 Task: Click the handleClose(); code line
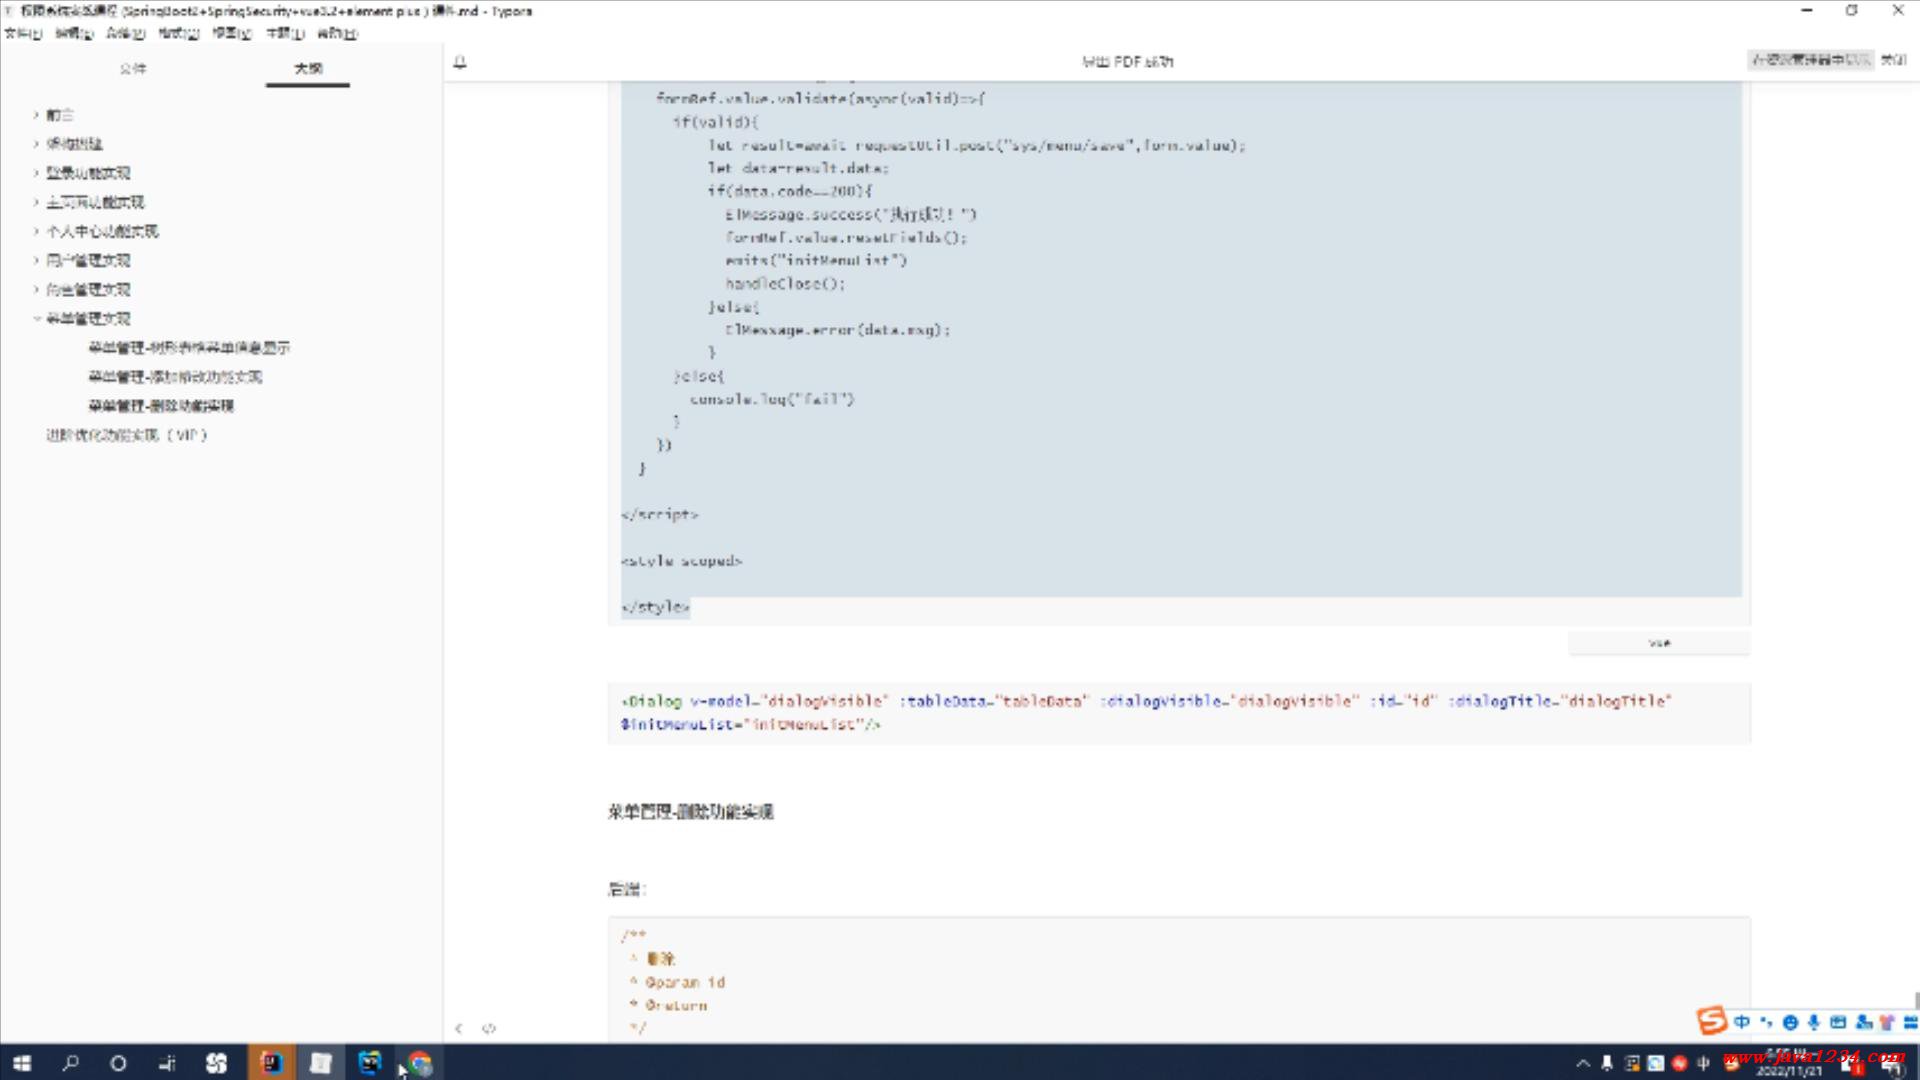[785, 284]
